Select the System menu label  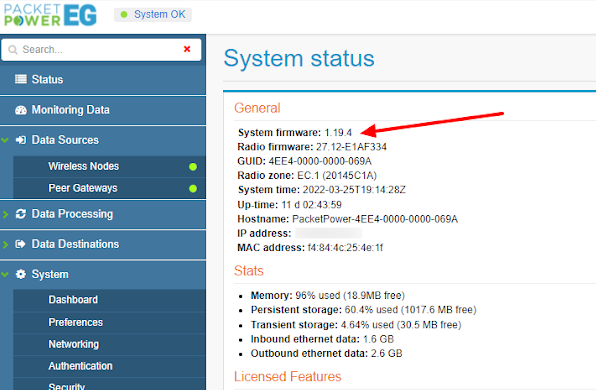pyautogui.click(x=50, y=274)
